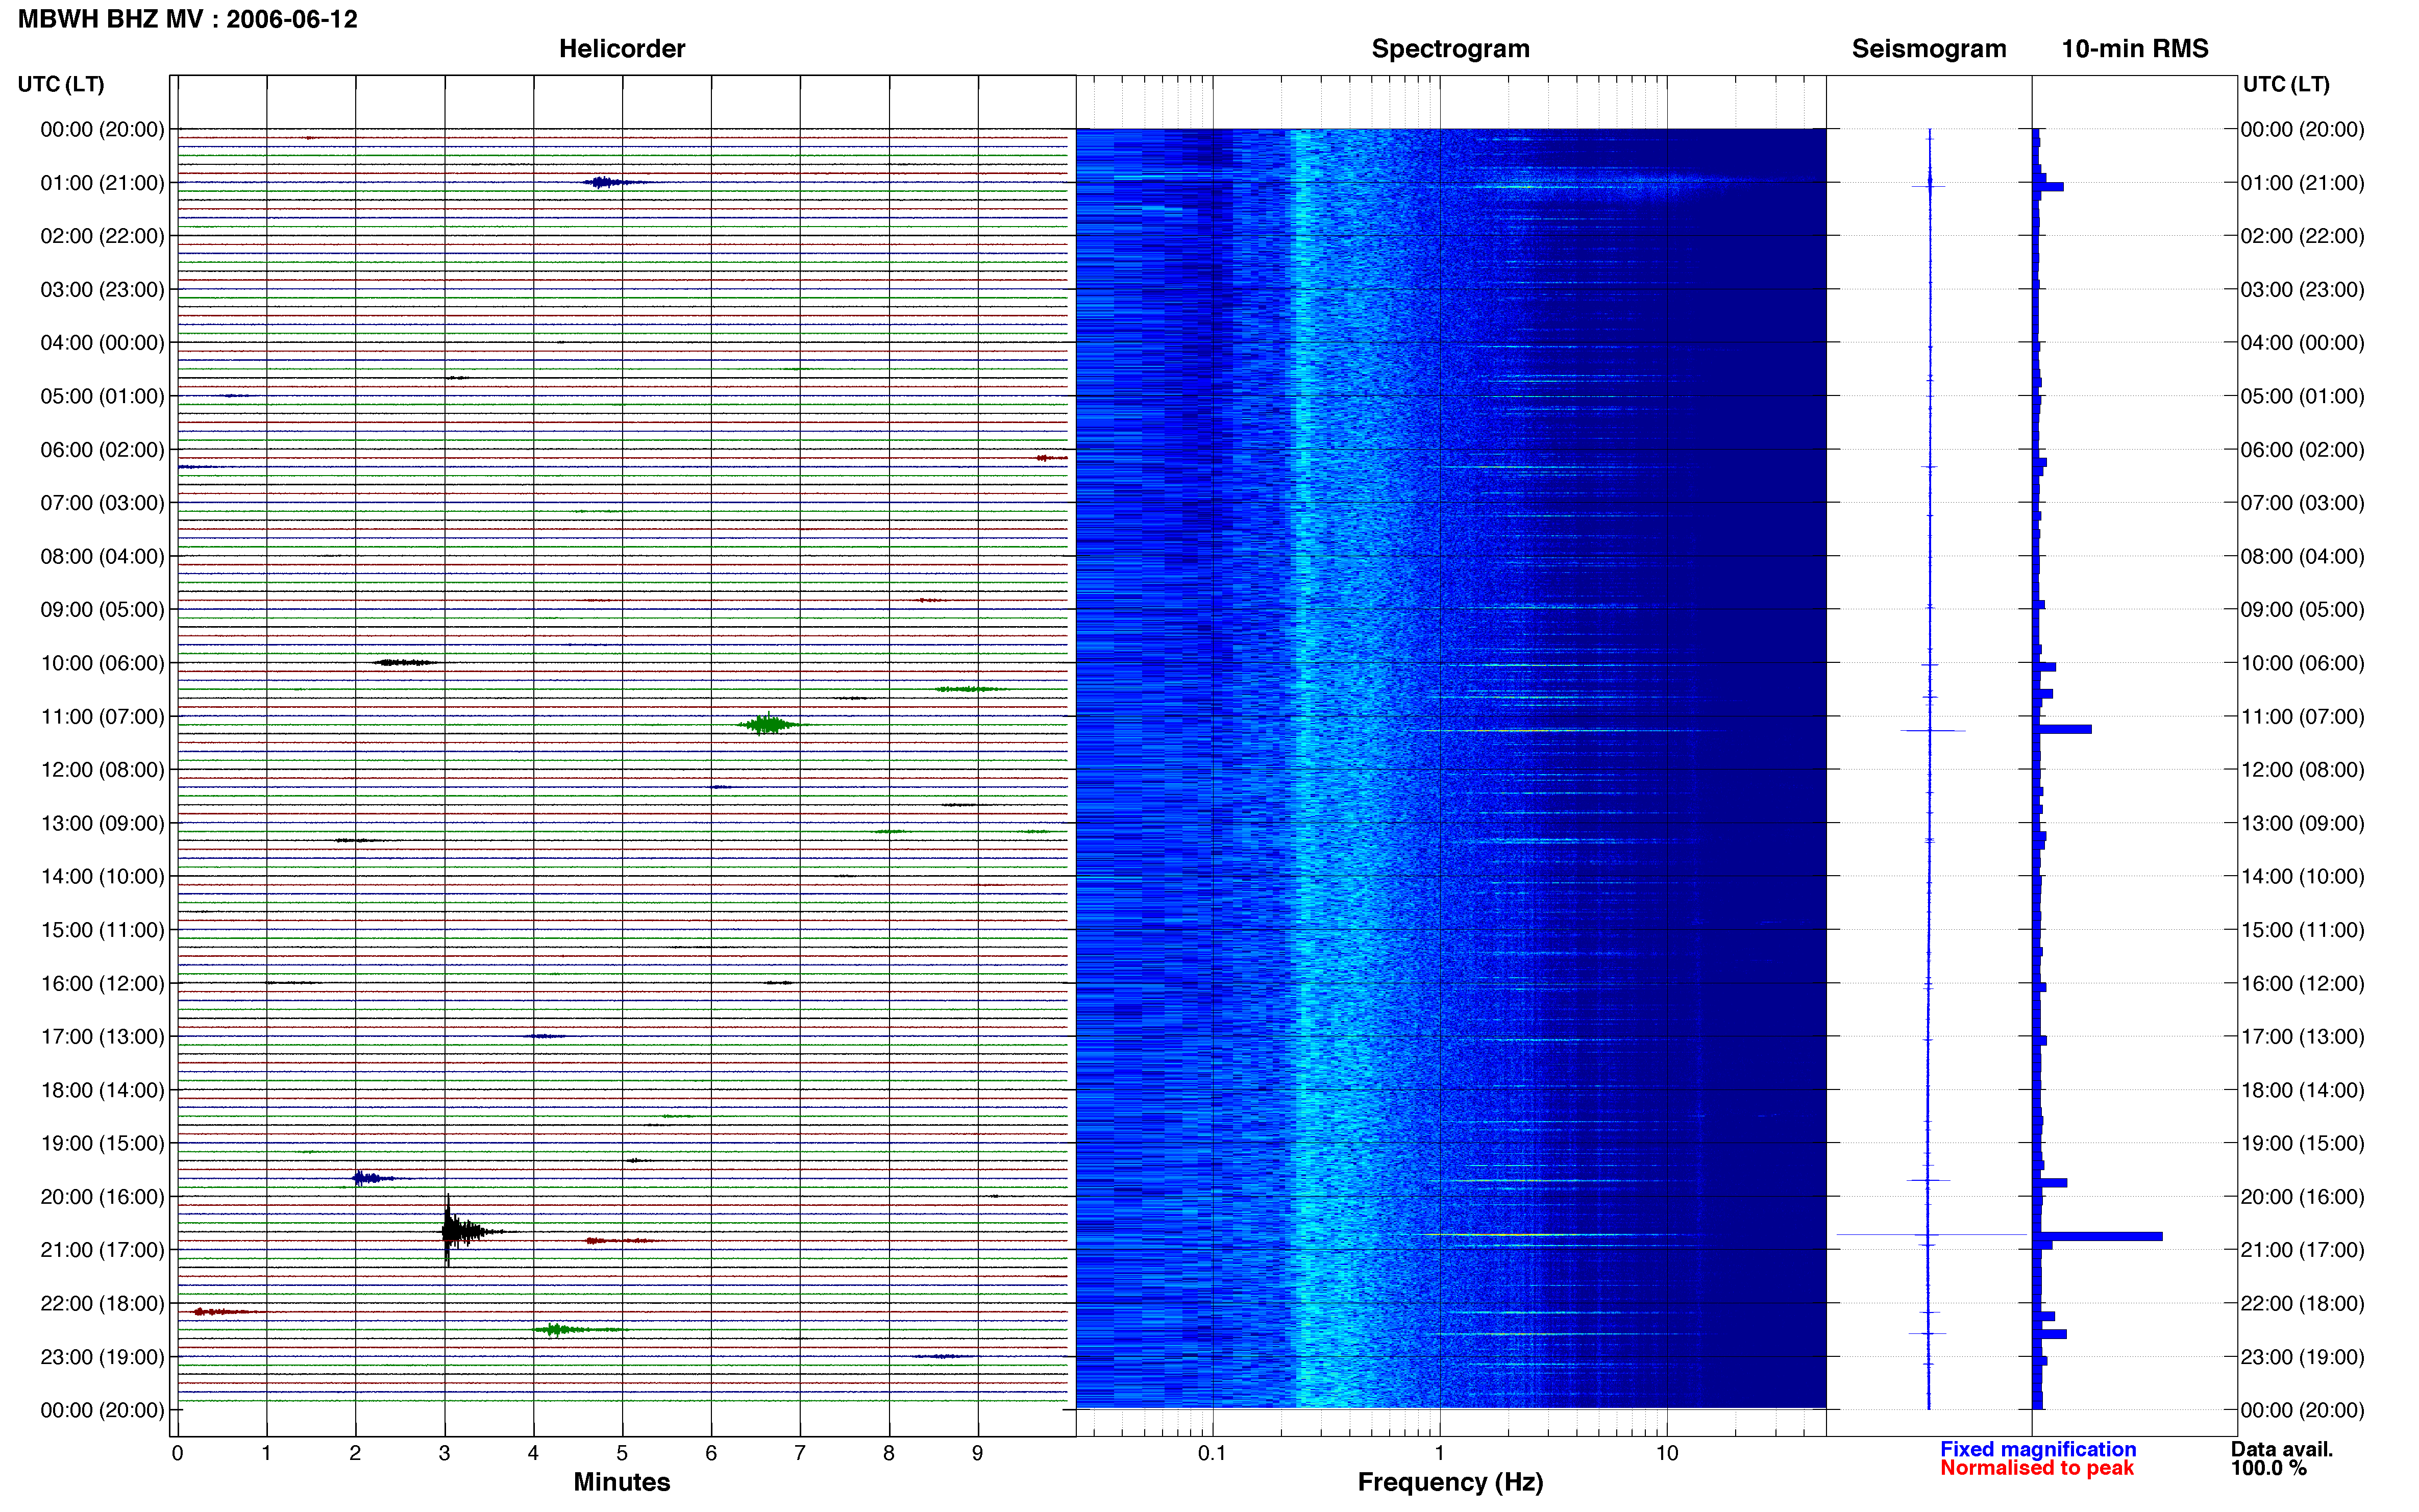Click the right '21:00 (17:00)' time label
The width and height of the screenshot is (2419, 1512).
click(x=2302, y=1249)
